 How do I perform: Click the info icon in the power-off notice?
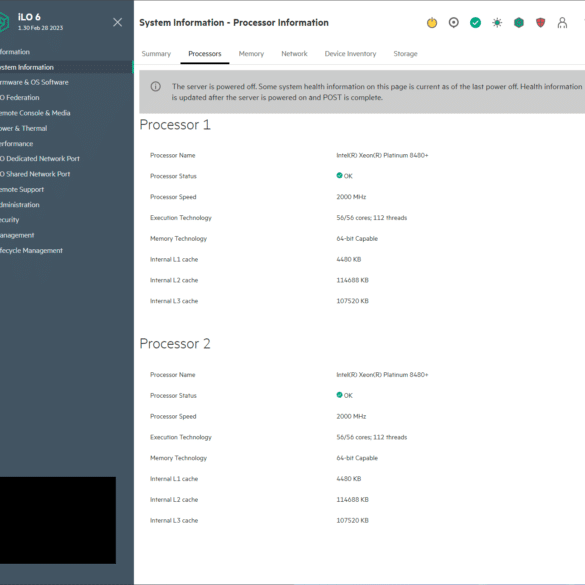click(156, 87)
